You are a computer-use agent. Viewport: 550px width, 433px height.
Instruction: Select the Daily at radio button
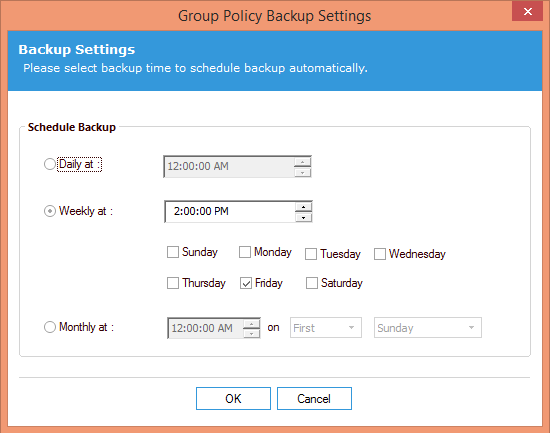tap(50, 164)
